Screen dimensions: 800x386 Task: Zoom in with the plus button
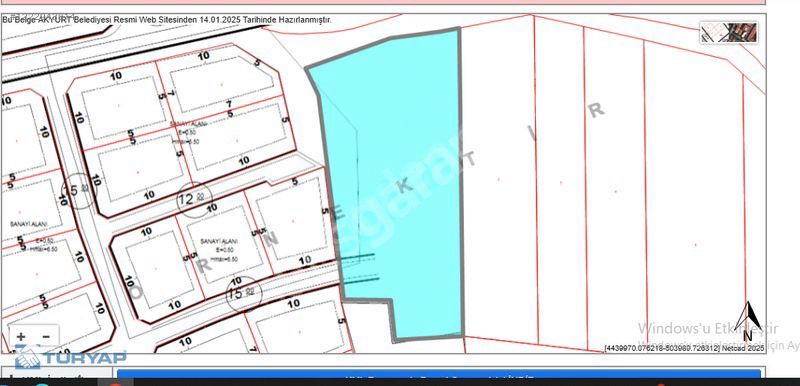(21, 337)
